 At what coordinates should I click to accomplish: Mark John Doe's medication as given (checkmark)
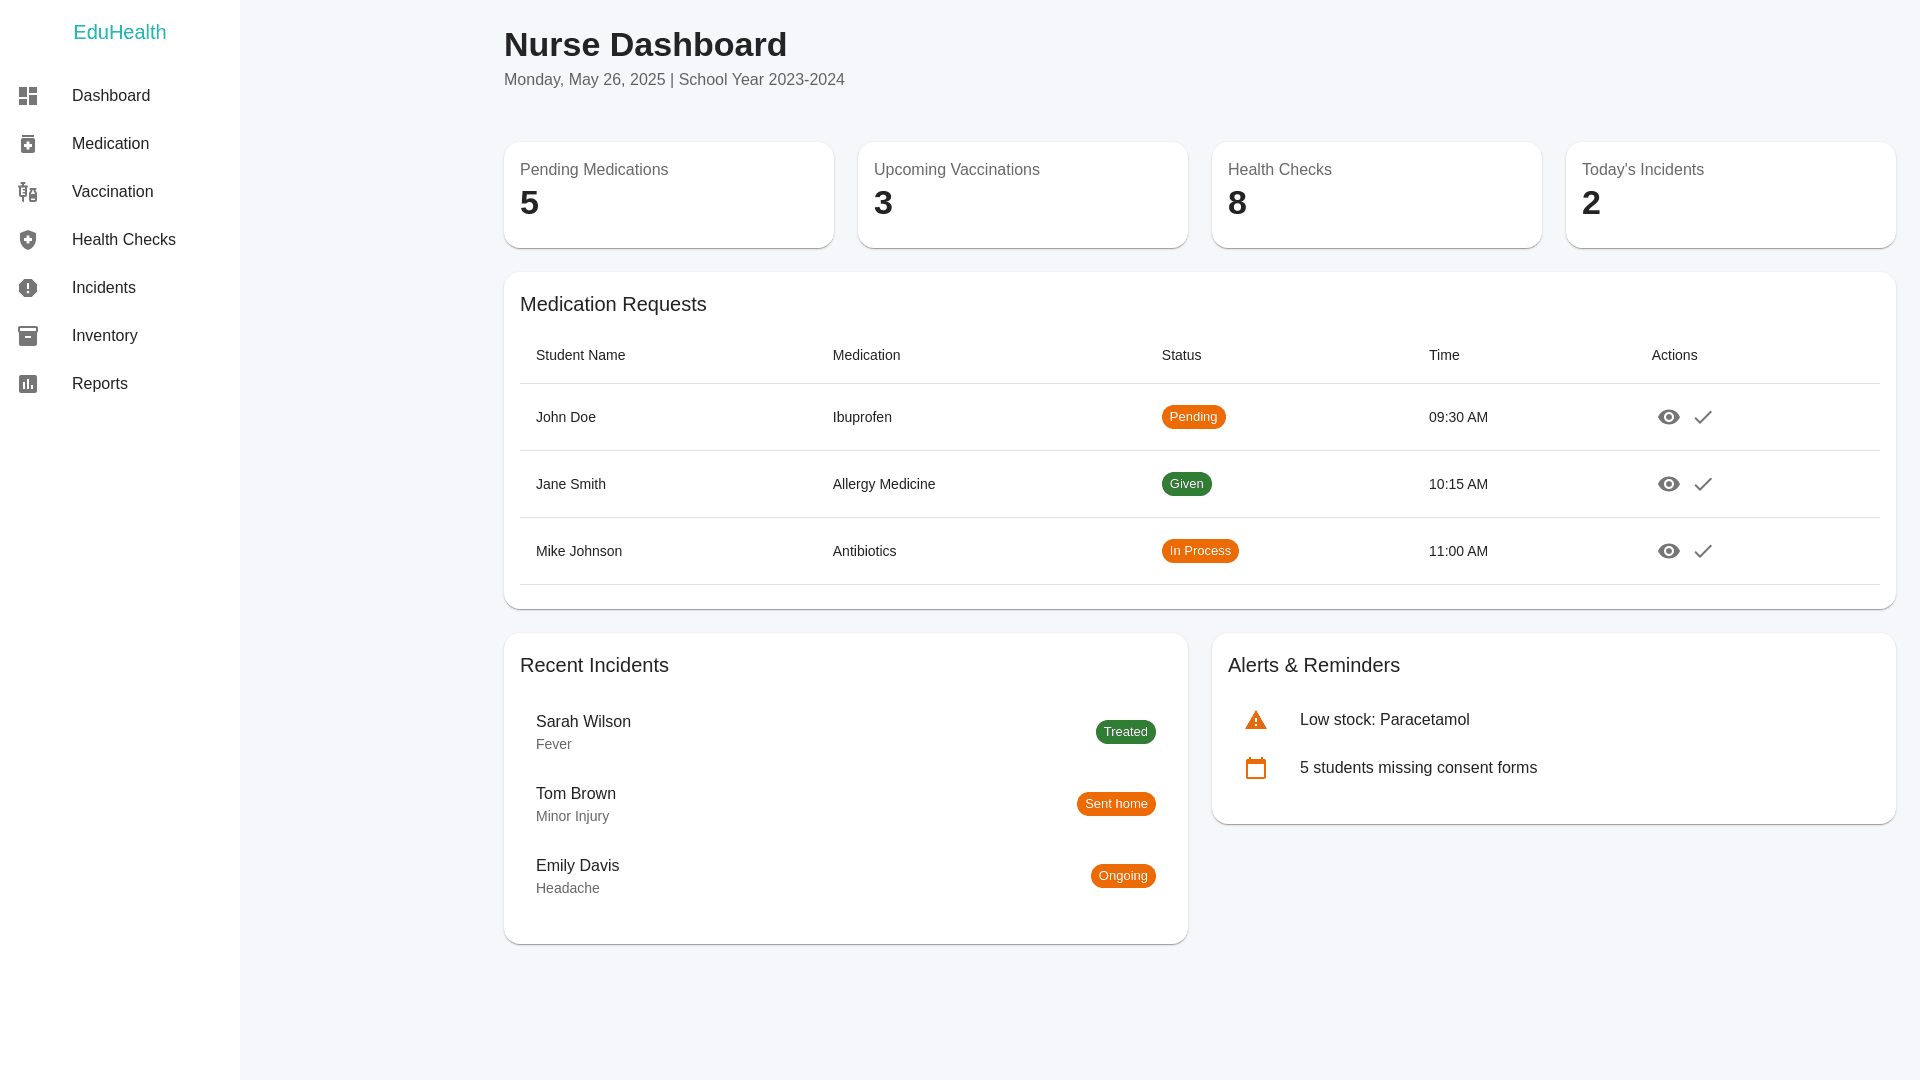click(1703, 417)
